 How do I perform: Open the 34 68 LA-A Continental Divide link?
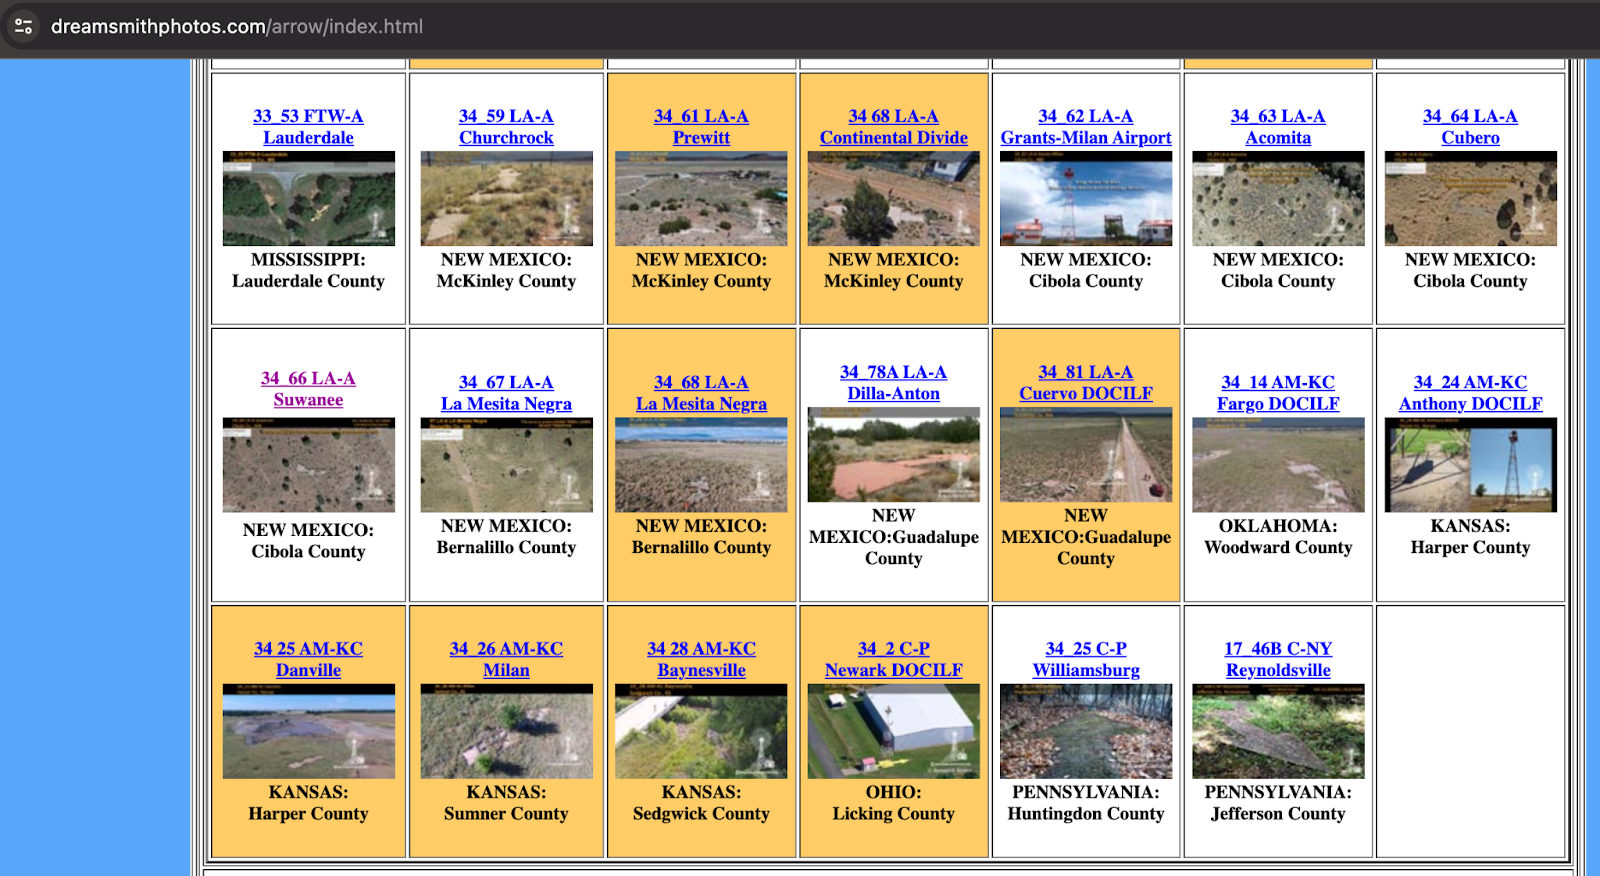pyautogui.click(x=894, y=127)
